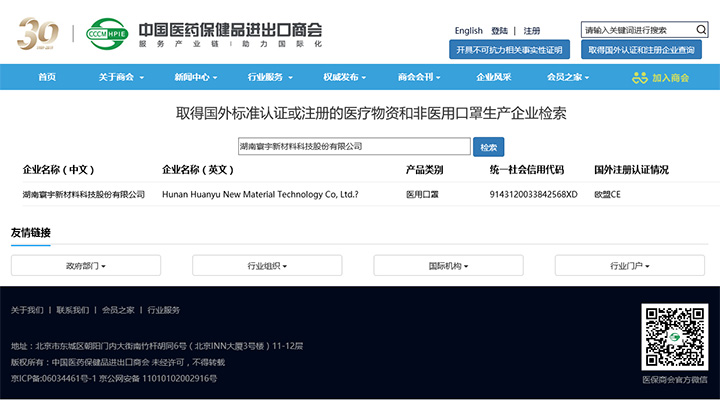Viewport: 720px width, 400px height.
Task: Open the 新闻中心 navigation menu
Action: (195, 77)
